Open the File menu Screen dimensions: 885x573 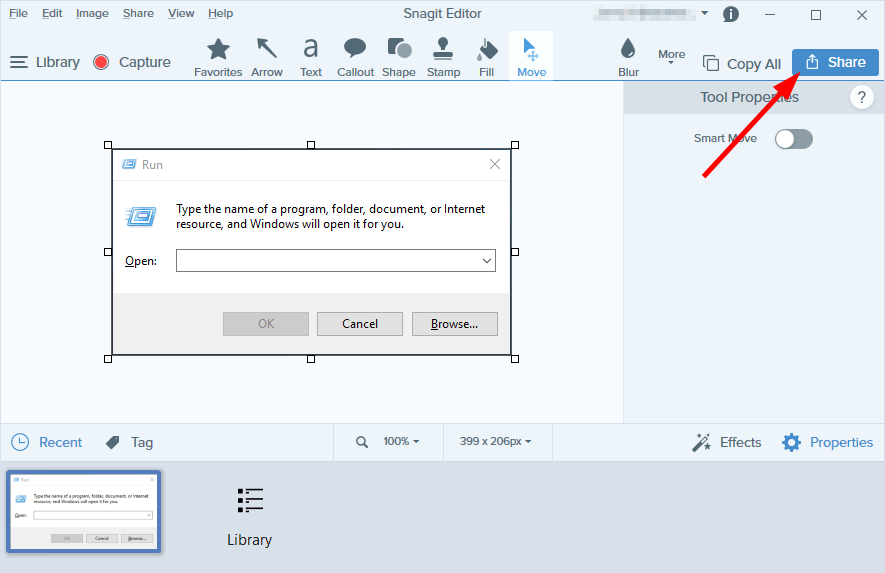pyautogui.click(x=18, y=13)
